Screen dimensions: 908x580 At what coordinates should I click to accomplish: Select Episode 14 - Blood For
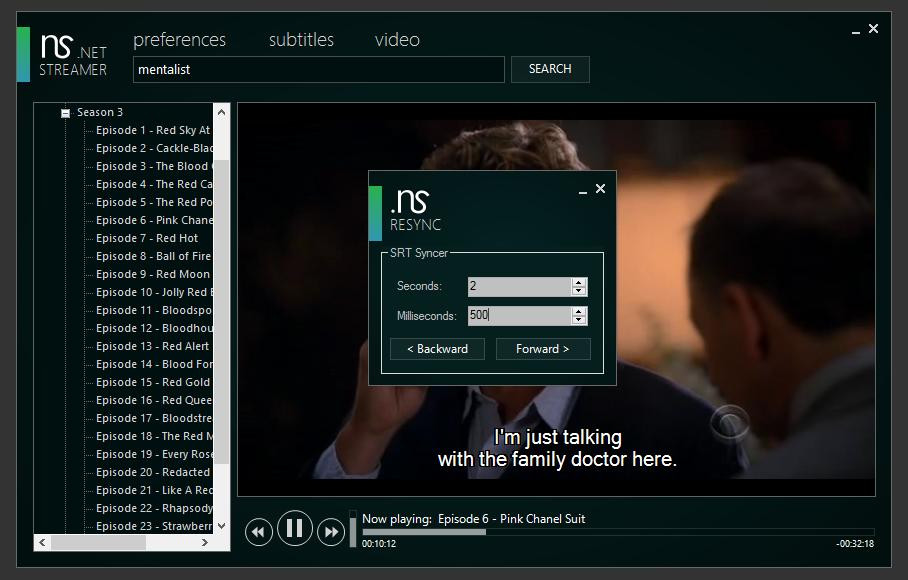click(x=154, y=364)
